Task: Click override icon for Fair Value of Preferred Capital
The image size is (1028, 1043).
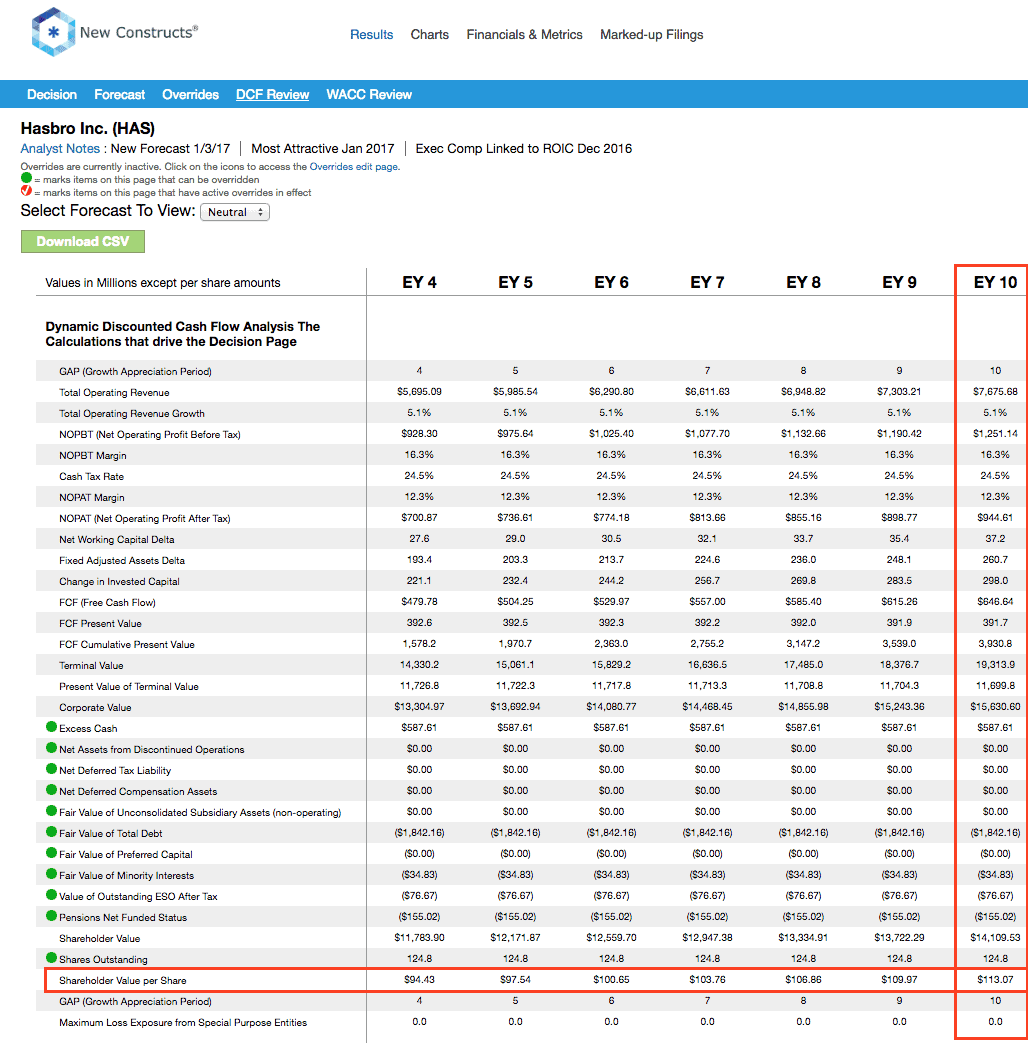Action: click(x=51, y=853)
